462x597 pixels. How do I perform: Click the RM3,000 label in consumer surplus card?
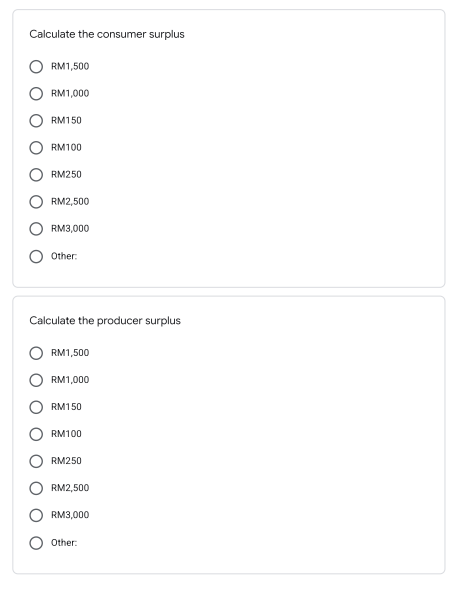point(70,228)
